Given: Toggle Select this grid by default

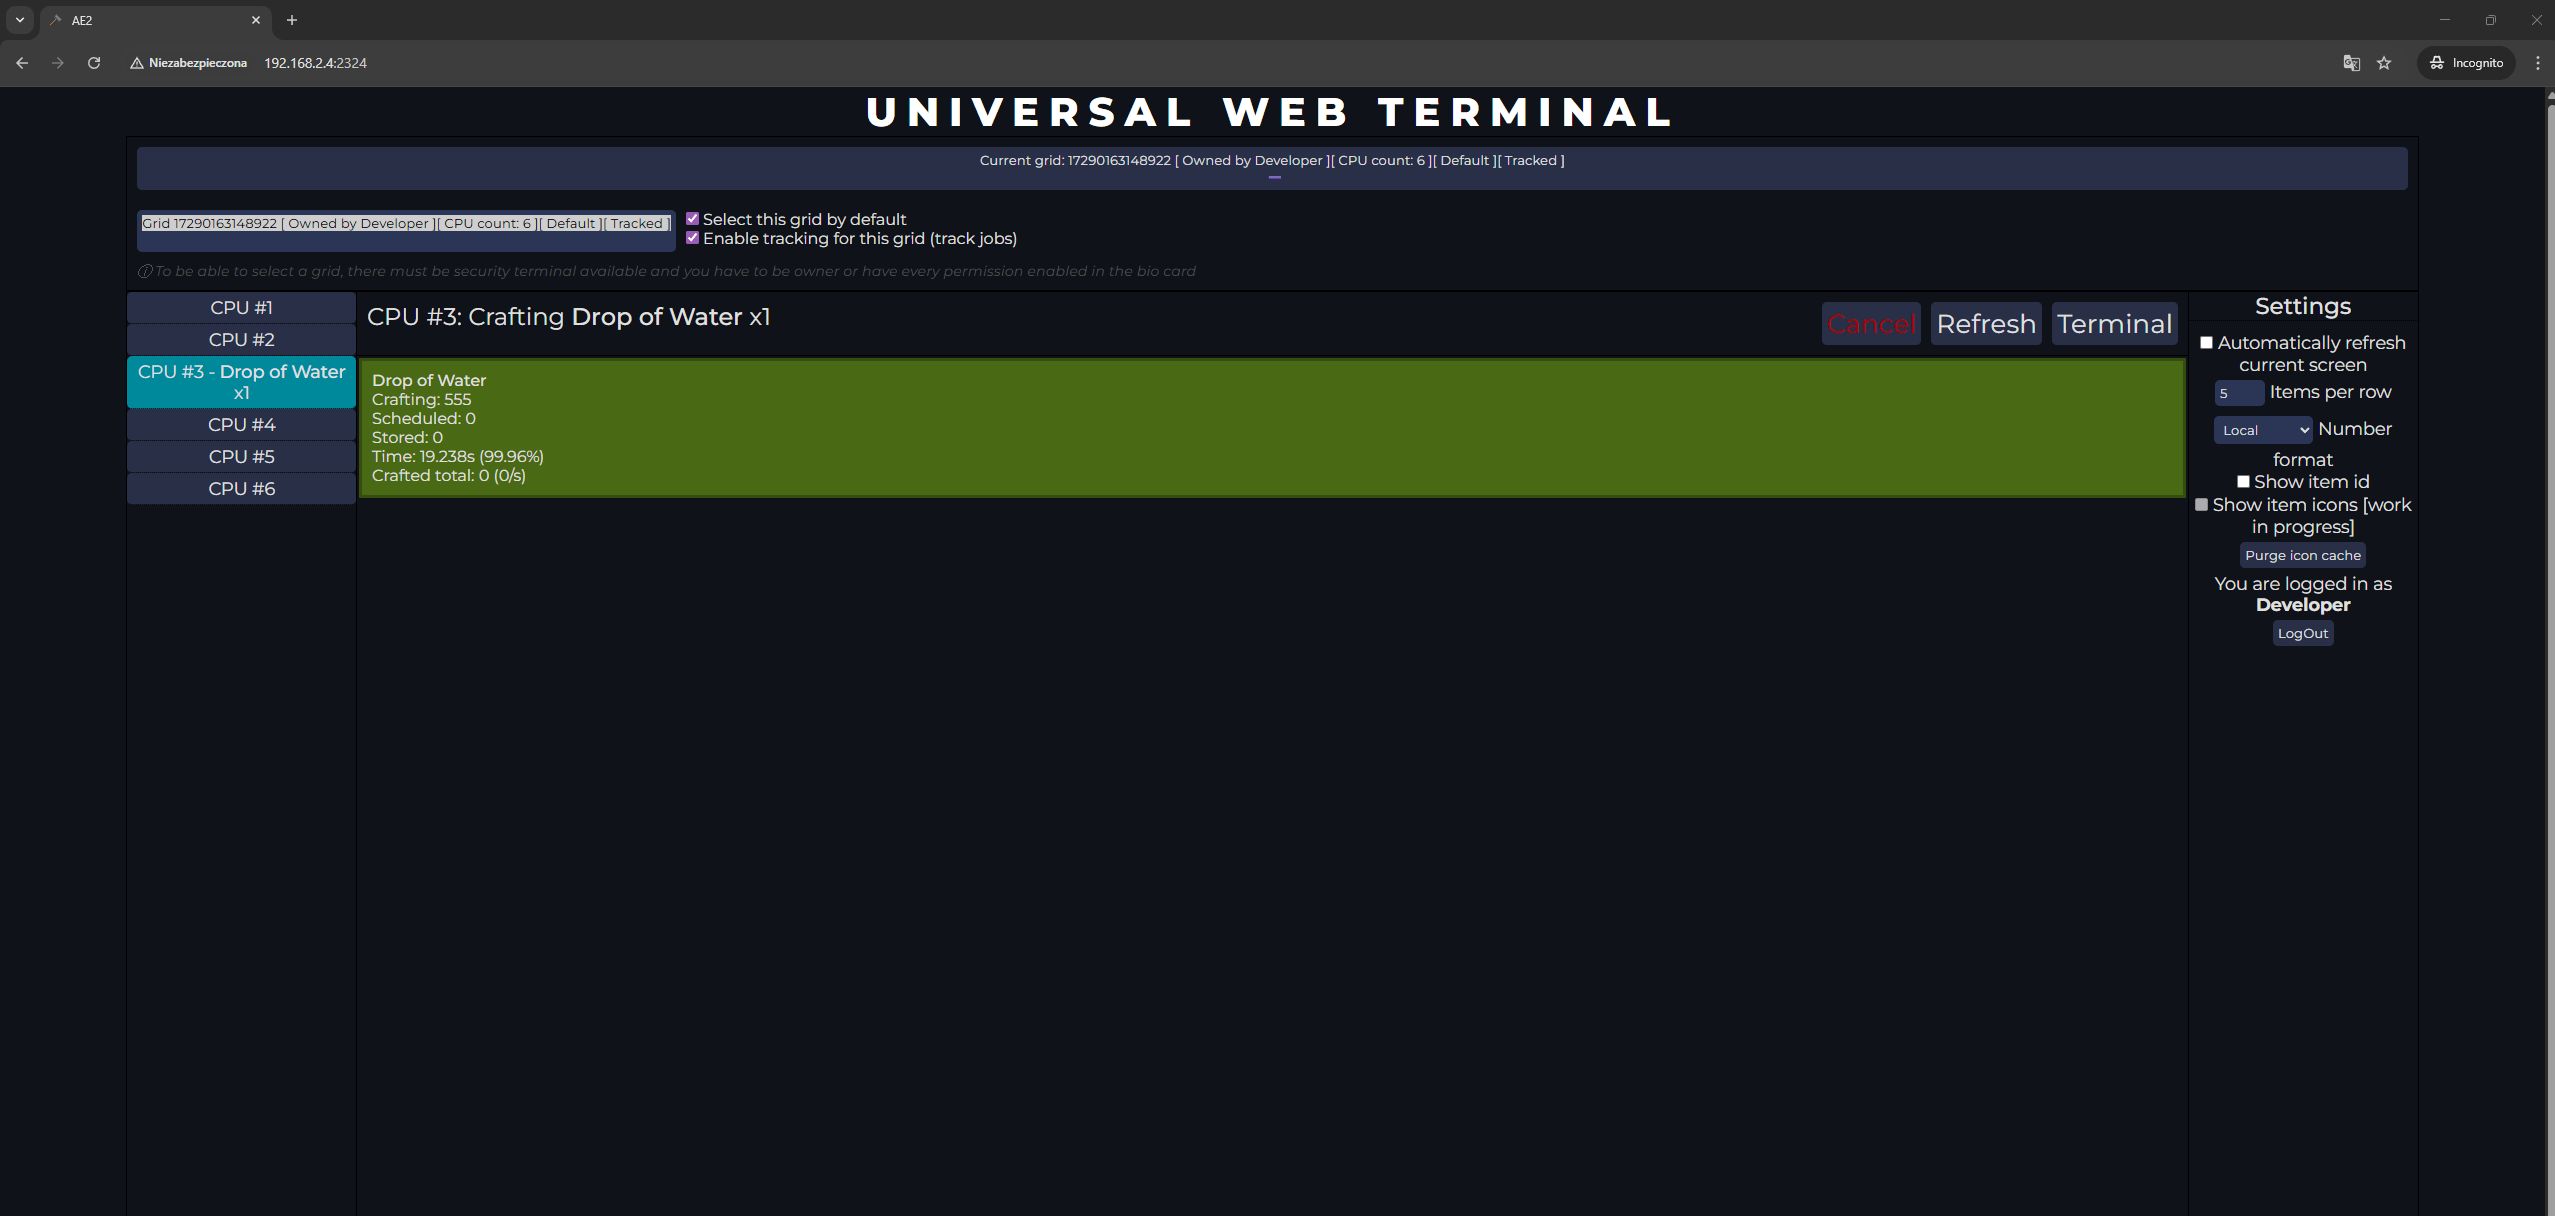Looking at the screenshot, I should [692, 219].
